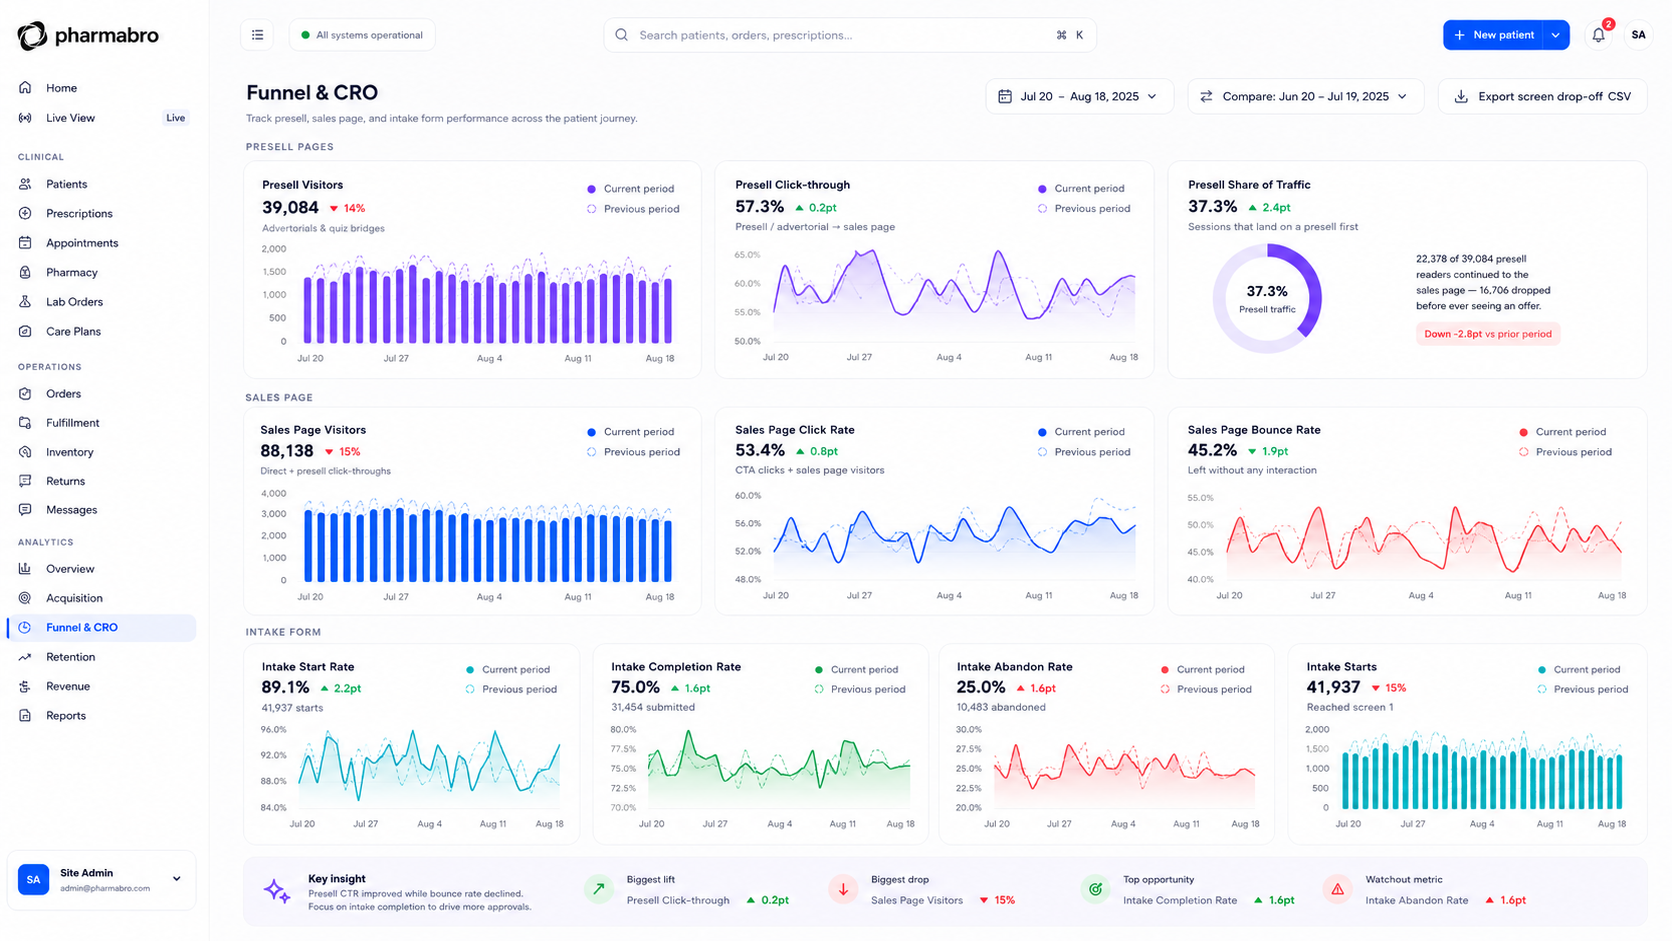Click the Prescriptions sidebar icon

[25, 213]
